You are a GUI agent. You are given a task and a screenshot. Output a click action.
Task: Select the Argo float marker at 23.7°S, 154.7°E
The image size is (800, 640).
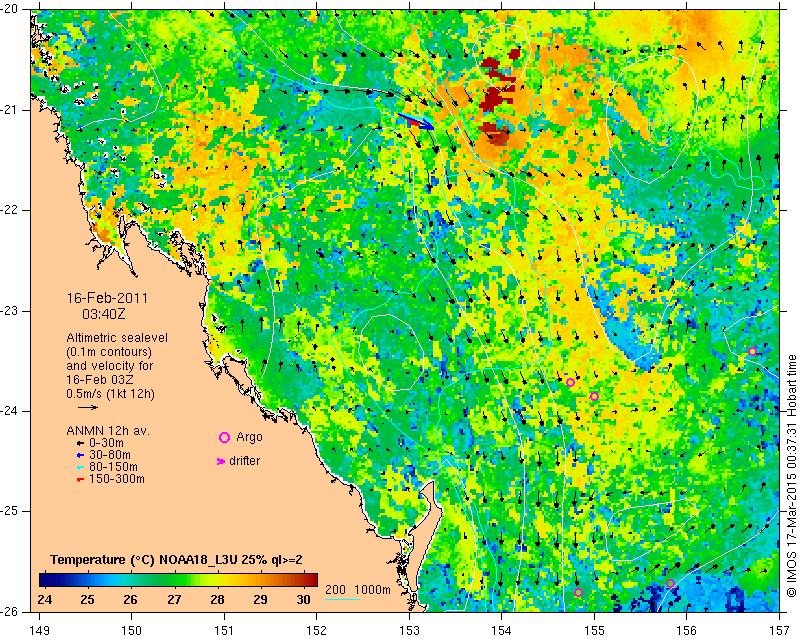coord(570,383)
